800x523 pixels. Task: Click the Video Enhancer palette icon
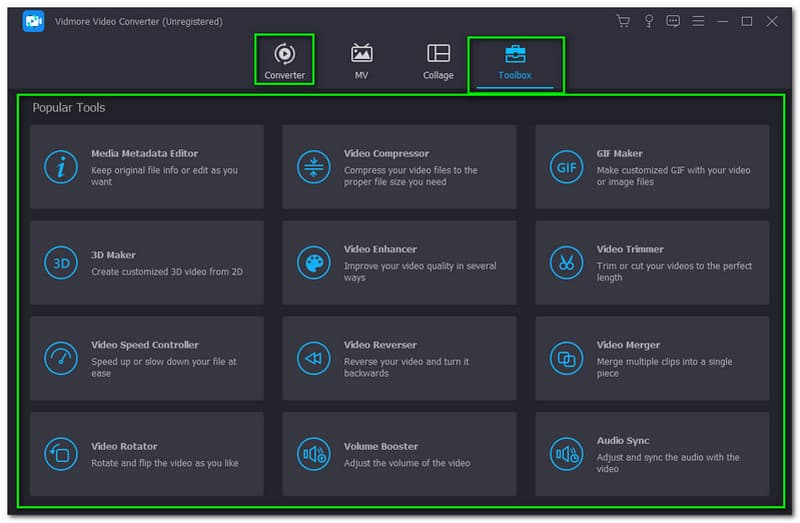coord(313,263)
